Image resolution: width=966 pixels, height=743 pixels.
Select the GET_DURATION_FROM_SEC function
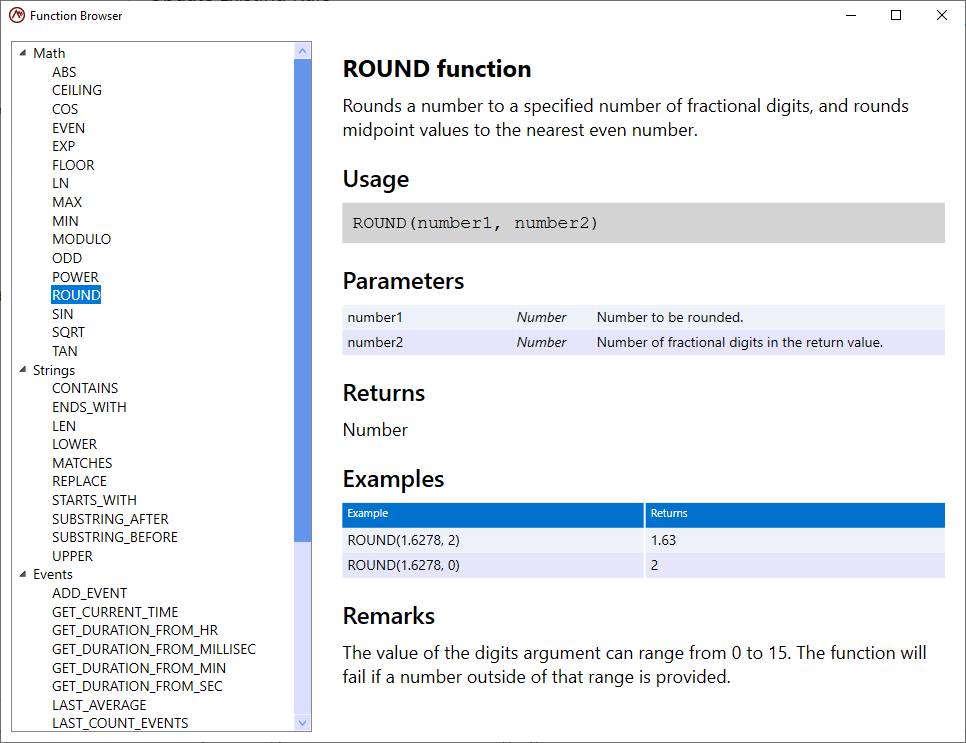click(137, 686)
